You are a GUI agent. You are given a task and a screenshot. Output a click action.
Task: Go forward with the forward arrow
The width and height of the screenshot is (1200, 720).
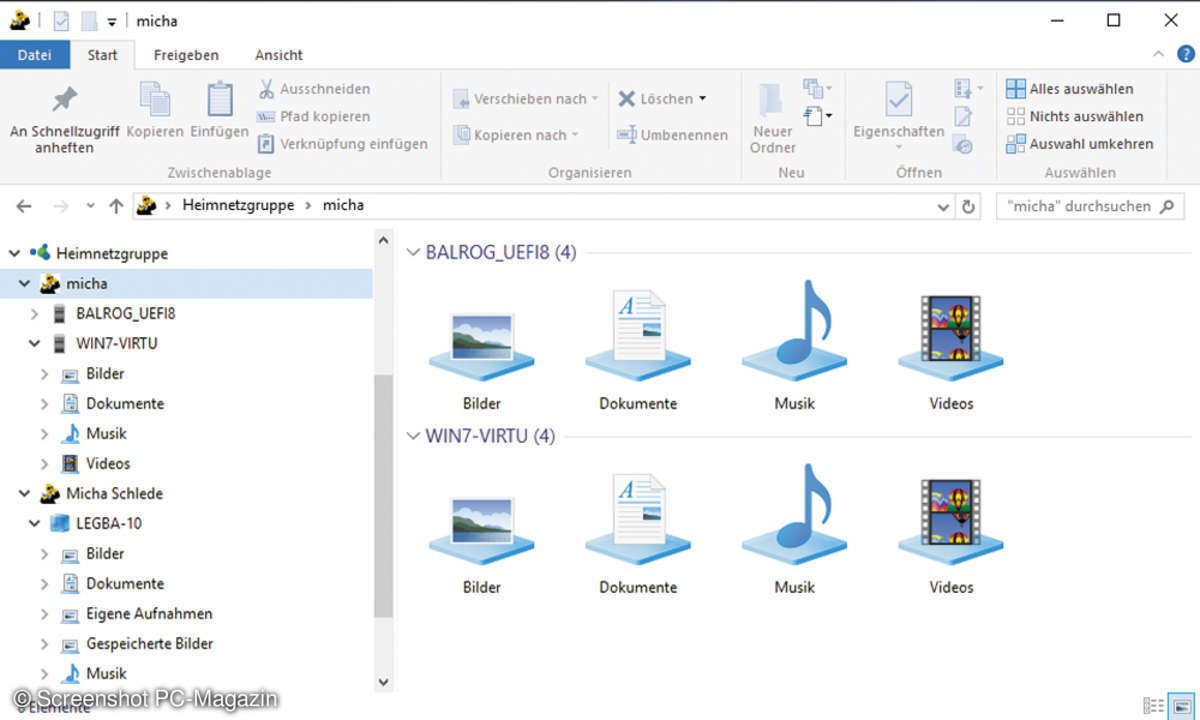(61, 206)
